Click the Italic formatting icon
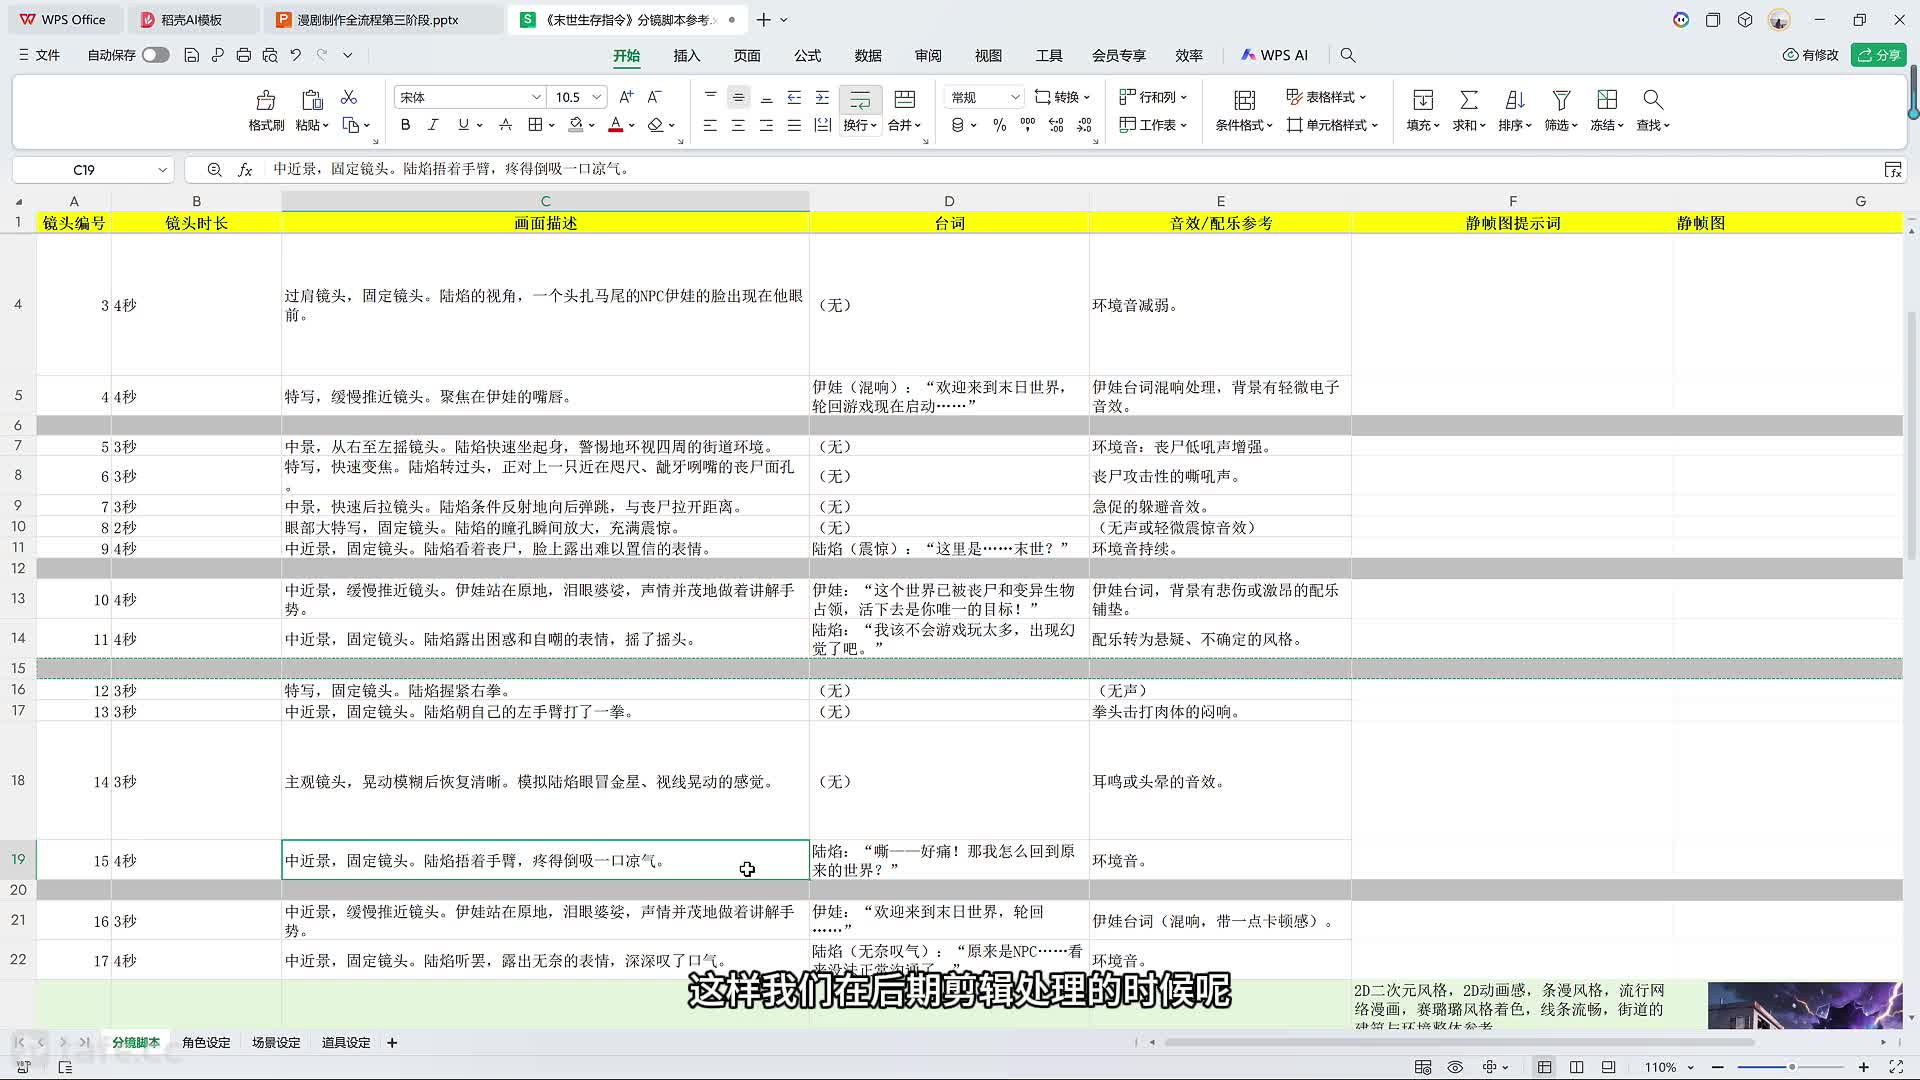1920x1080 pixels. pos(433,125)
